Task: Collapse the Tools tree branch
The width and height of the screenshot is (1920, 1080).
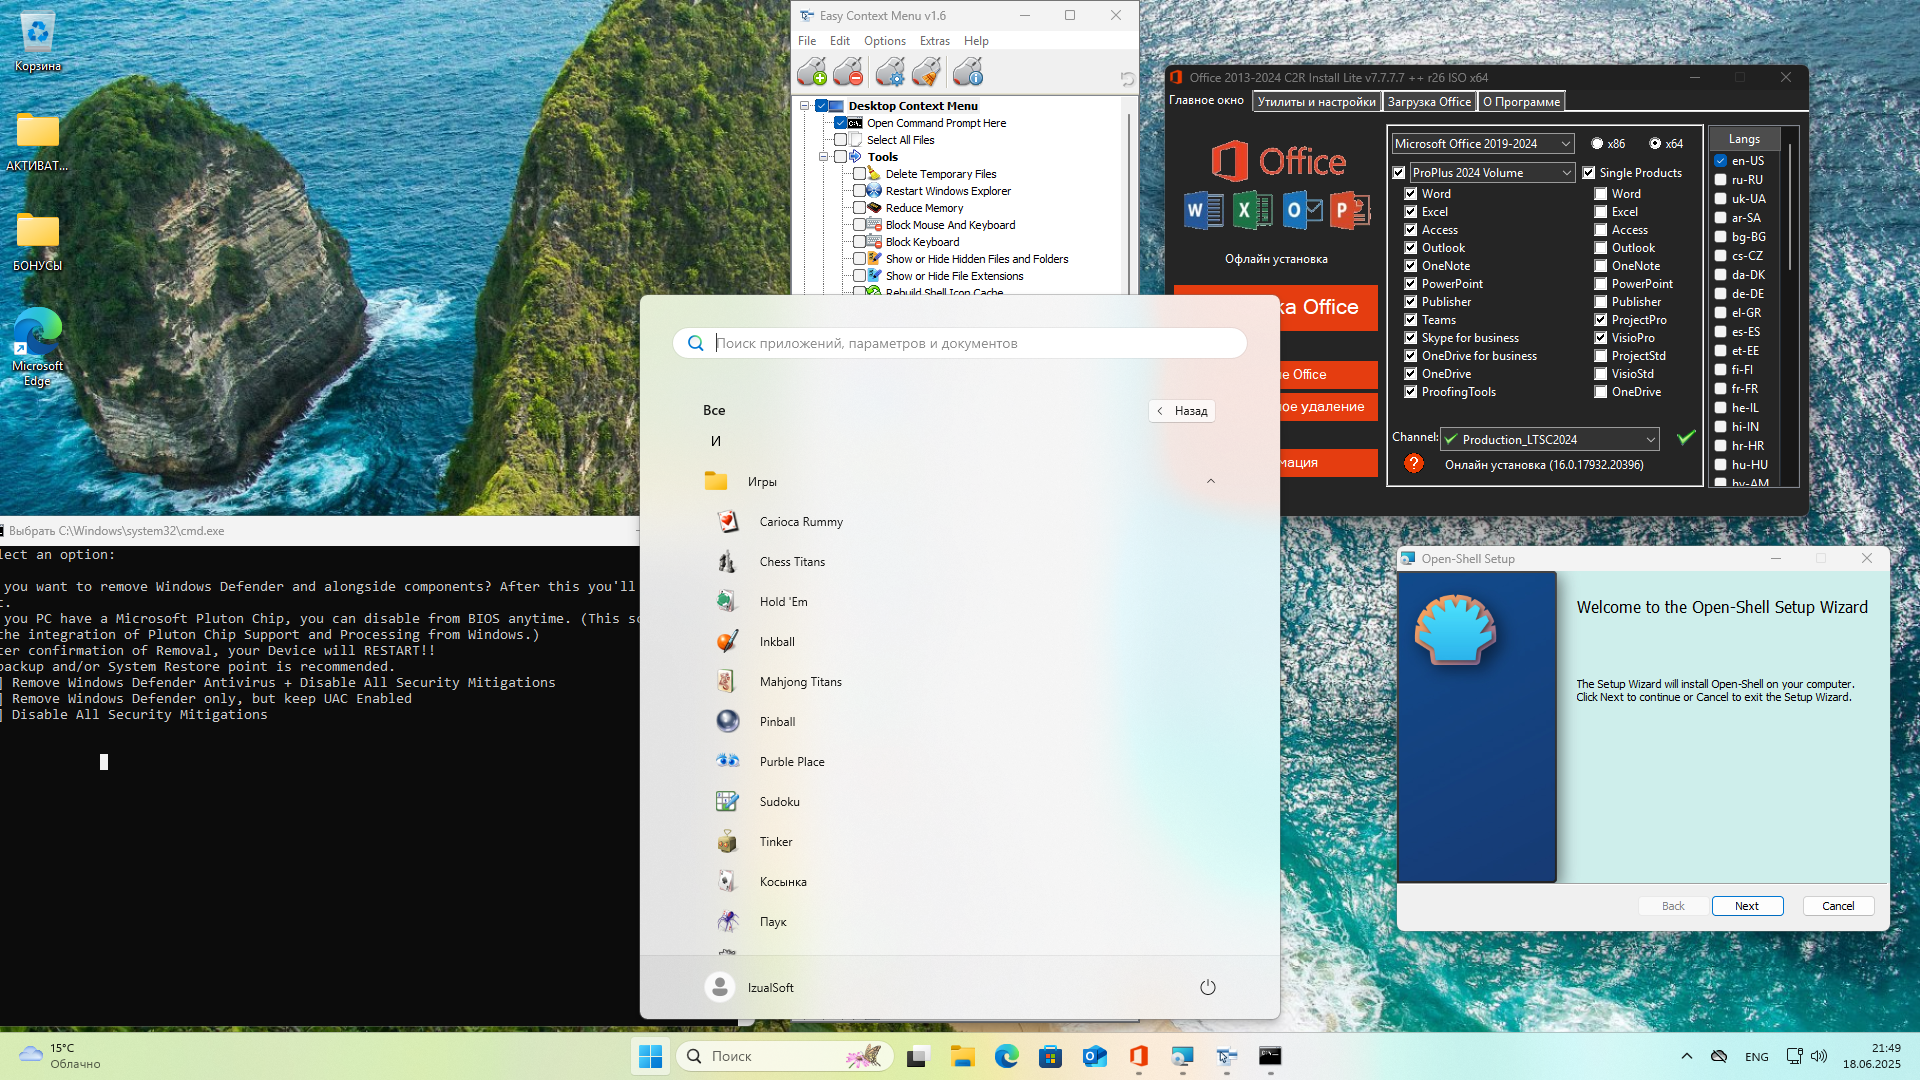Action: 824,157
